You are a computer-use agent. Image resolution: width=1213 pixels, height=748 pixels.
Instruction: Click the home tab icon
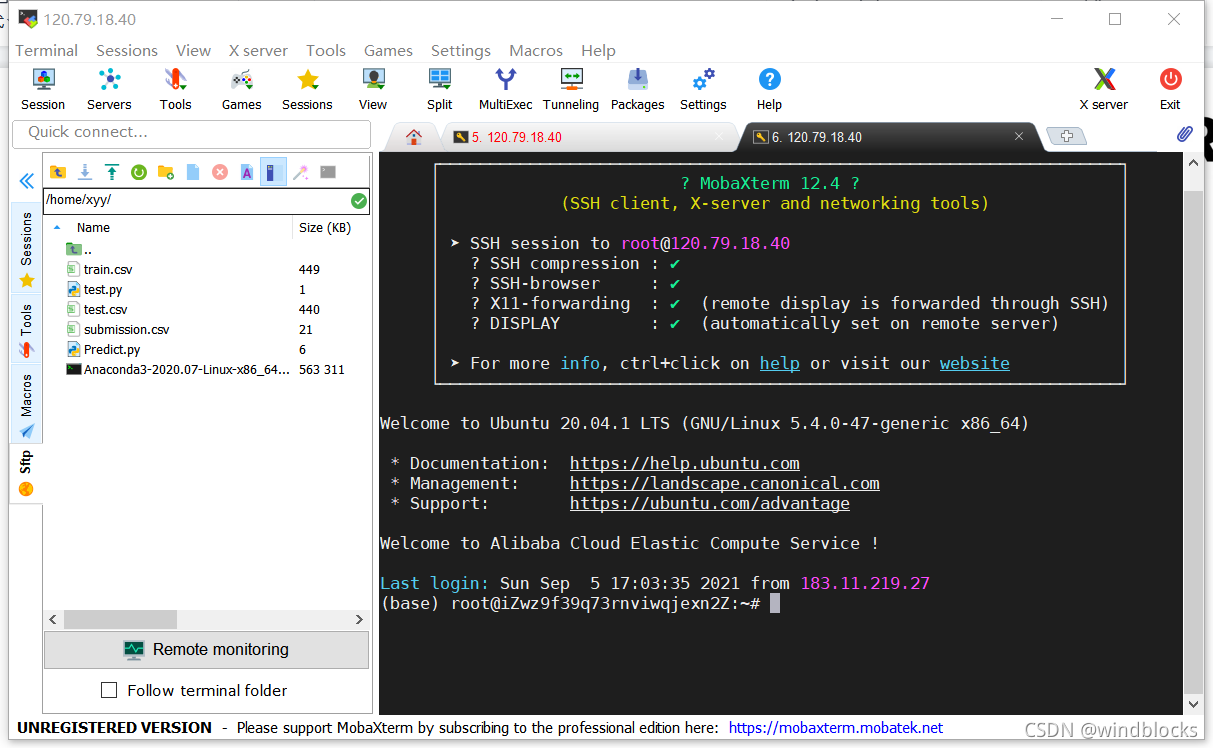point(414,138)
